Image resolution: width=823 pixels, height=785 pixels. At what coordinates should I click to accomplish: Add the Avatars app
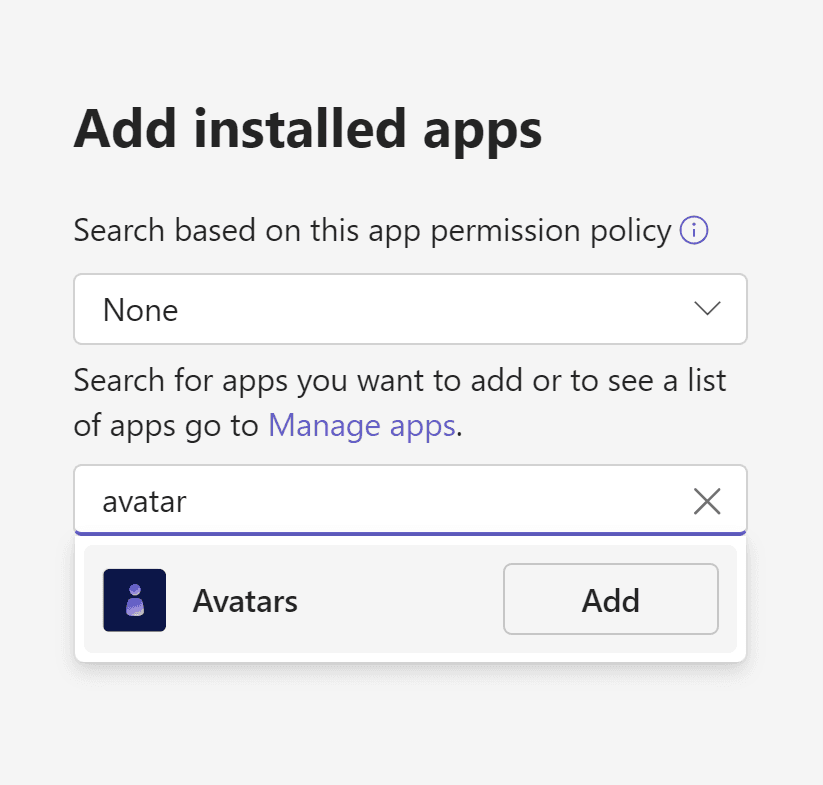coord(610,599)
